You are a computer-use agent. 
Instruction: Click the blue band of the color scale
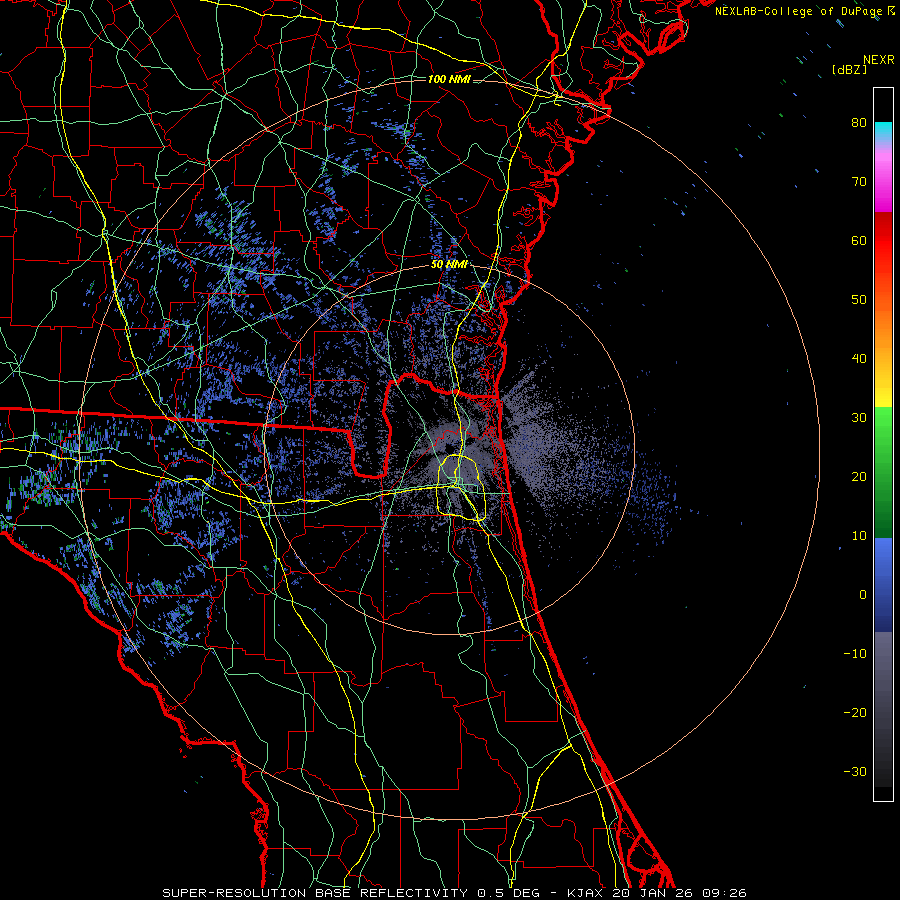[883, 585]
